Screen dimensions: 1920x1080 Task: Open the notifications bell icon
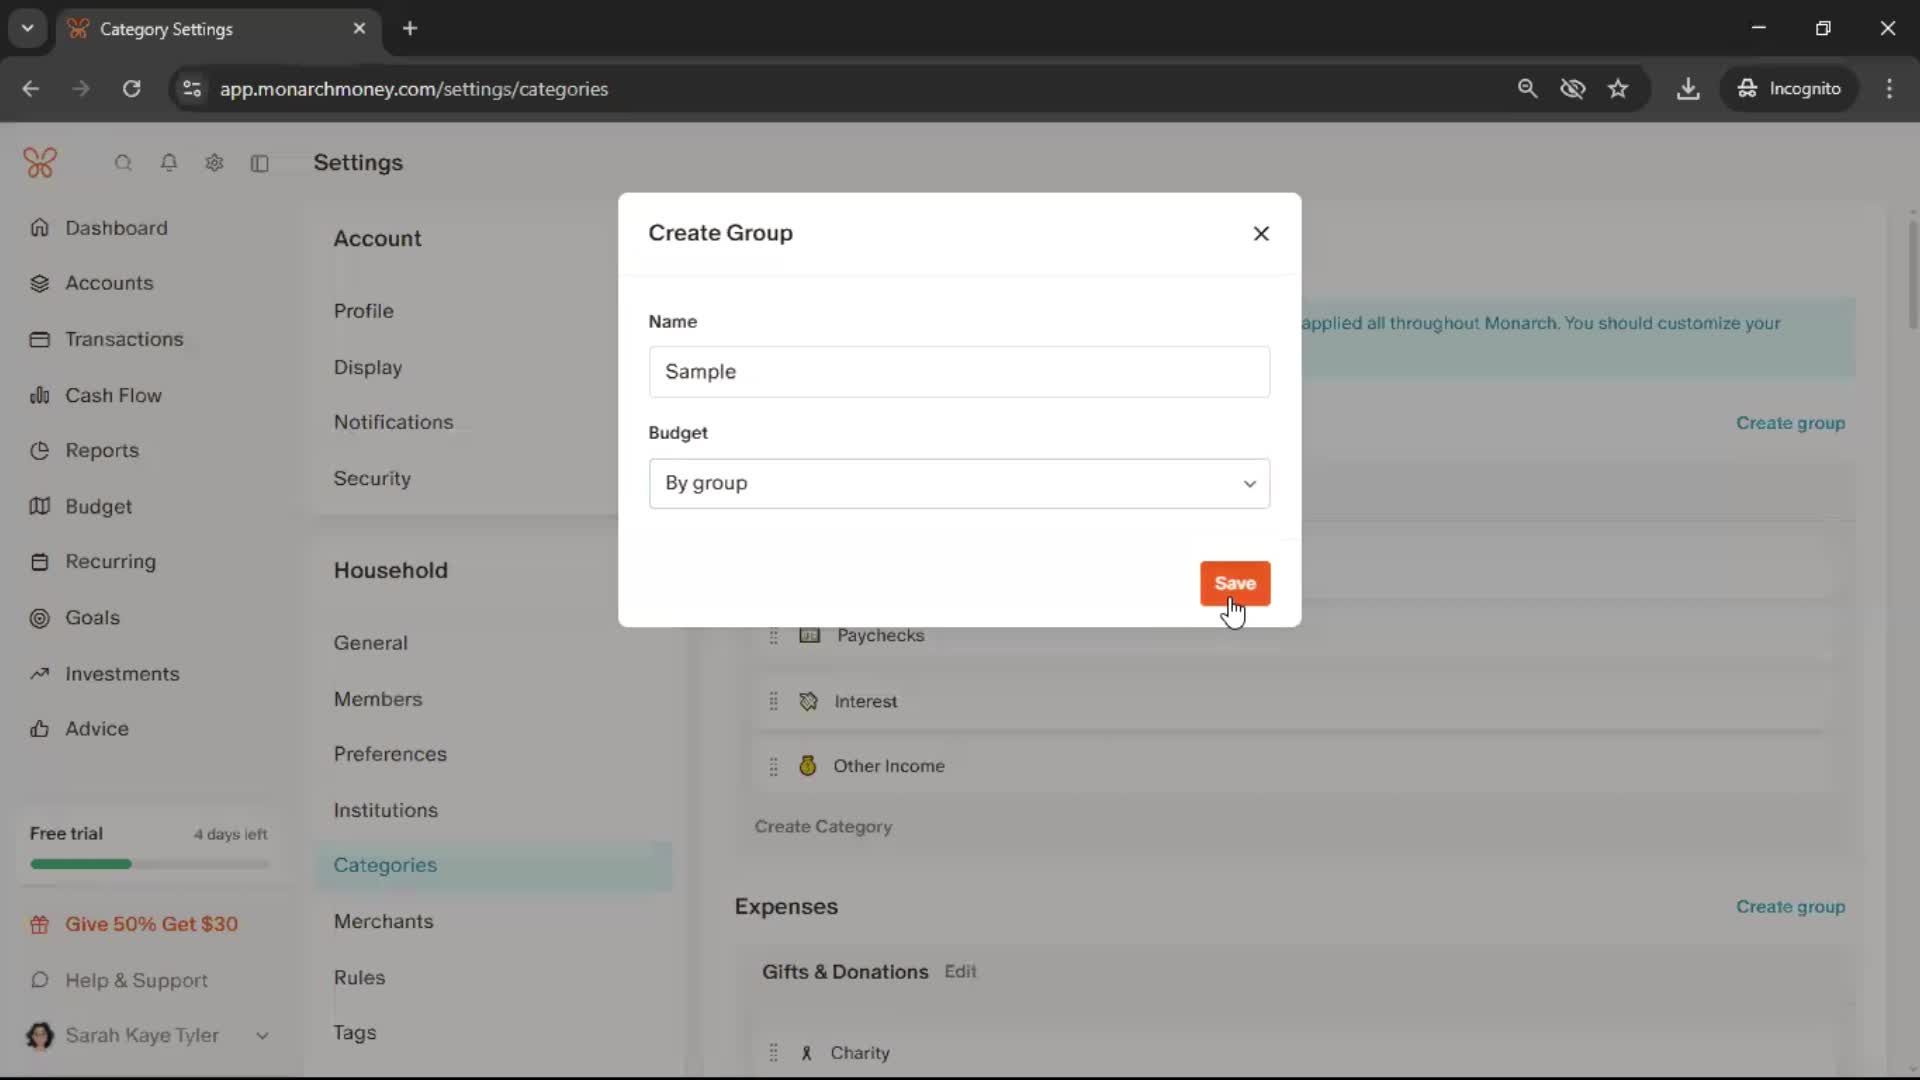(x=169, y=163)
